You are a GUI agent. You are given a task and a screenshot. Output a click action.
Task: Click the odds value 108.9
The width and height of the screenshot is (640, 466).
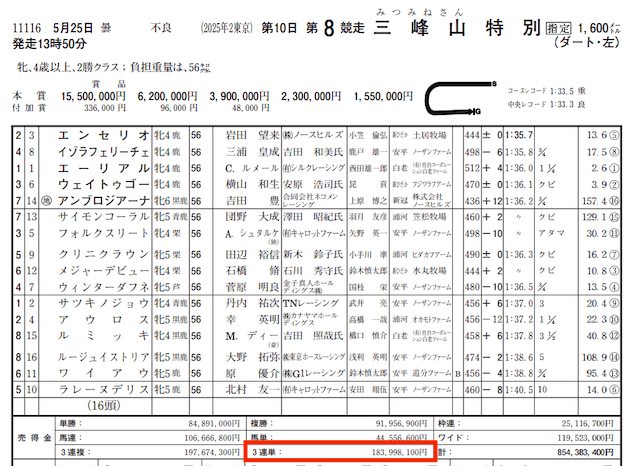(x=595, y=357)
